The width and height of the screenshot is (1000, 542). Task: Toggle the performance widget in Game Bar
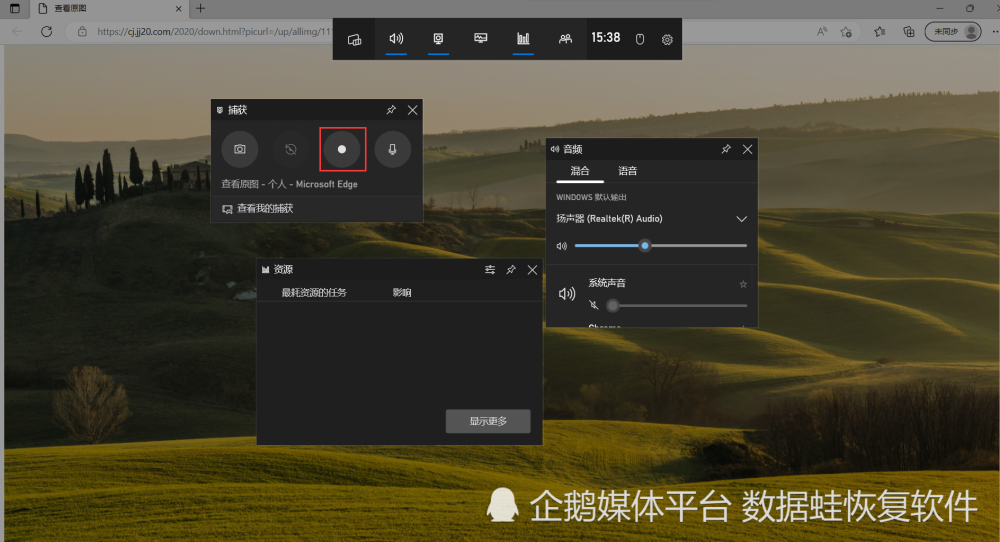[x=480, y=39]
